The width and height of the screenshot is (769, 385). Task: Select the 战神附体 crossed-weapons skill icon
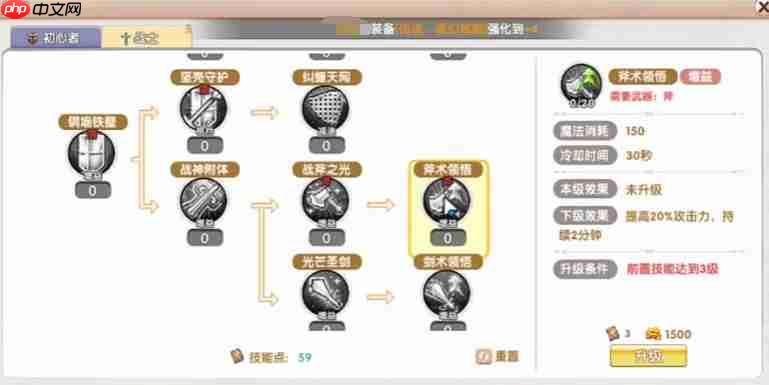tap(204, 201)
